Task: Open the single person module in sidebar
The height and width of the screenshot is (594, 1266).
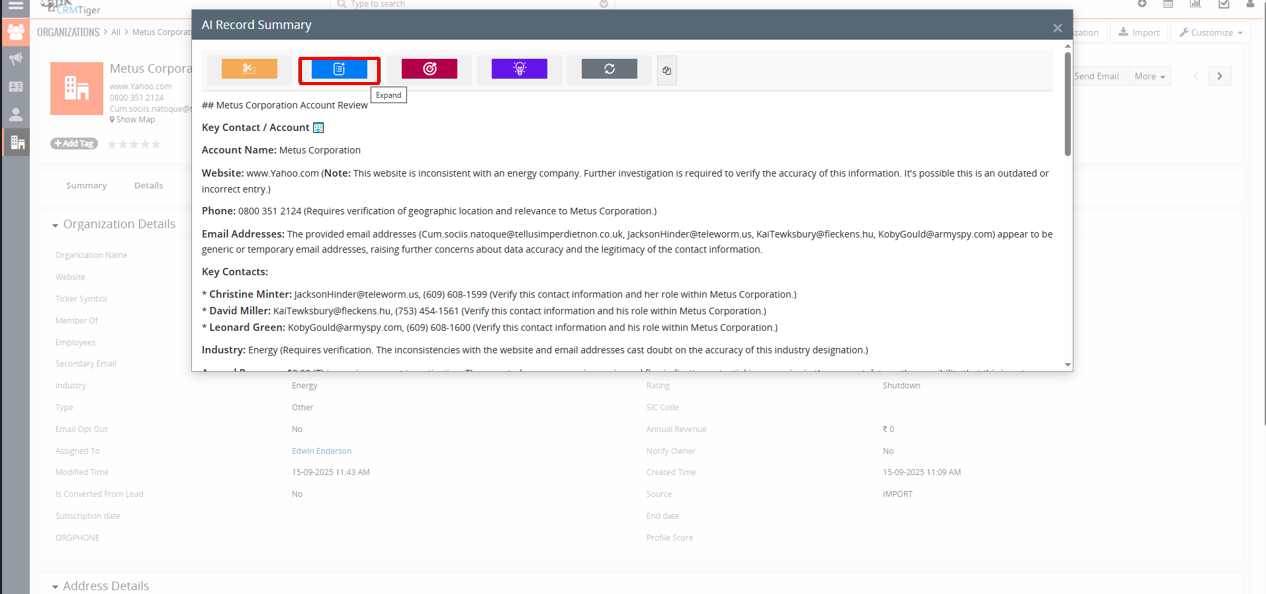Action: 15,115
